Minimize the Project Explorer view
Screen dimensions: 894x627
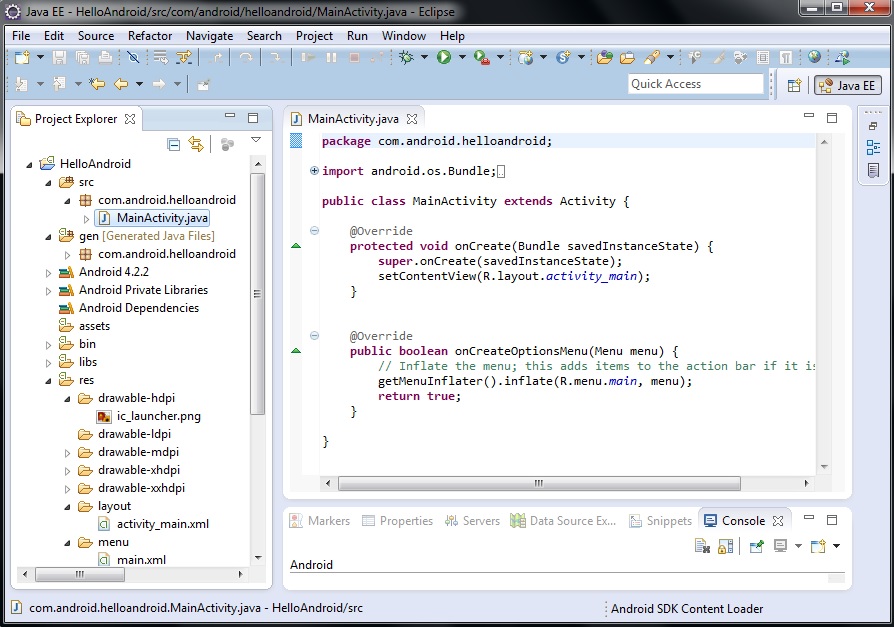pos(230,115)
